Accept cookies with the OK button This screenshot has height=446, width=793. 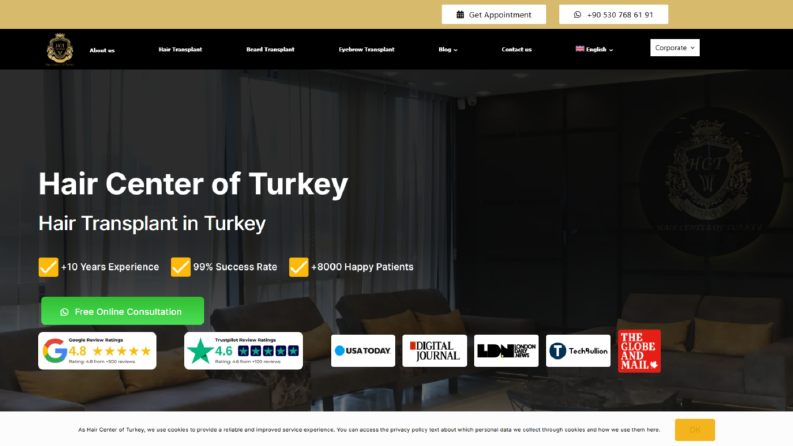(x=695, y=430)
